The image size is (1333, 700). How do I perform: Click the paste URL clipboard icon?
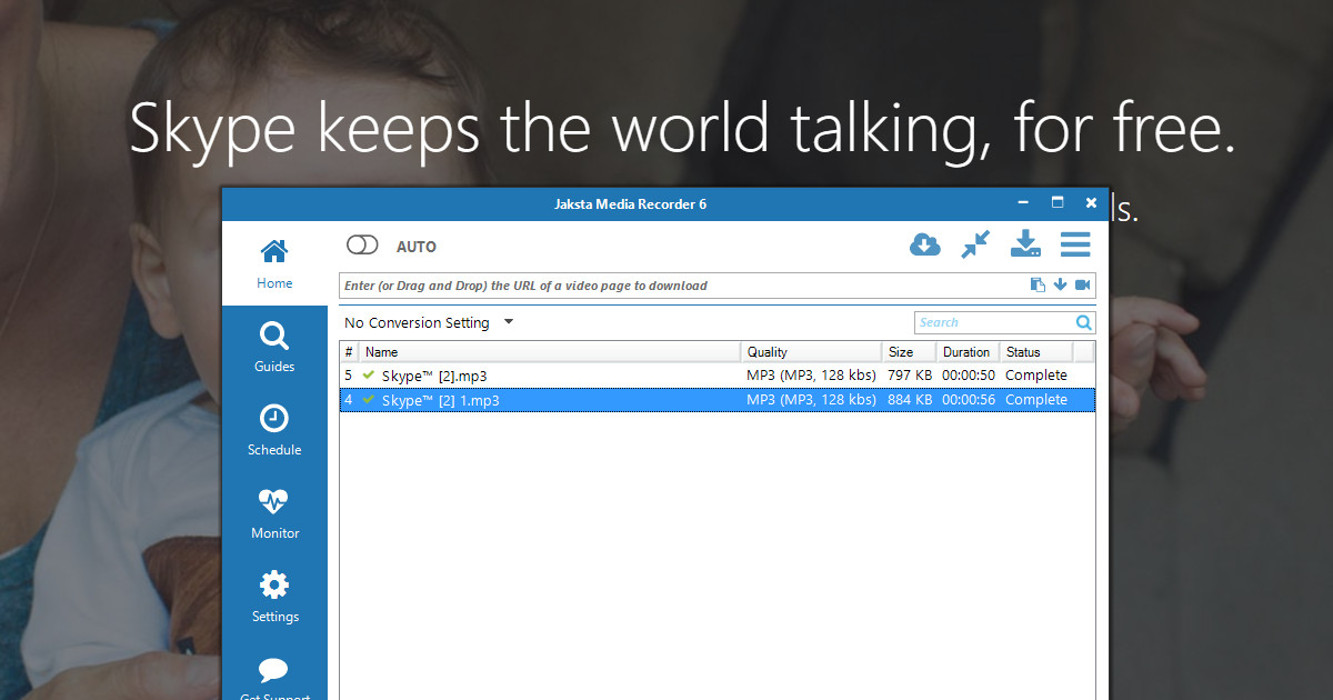pos(1038,285)
